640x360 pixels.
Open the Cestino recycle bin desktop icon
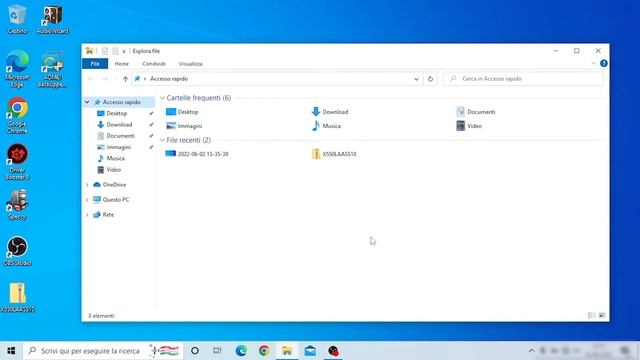17,19
